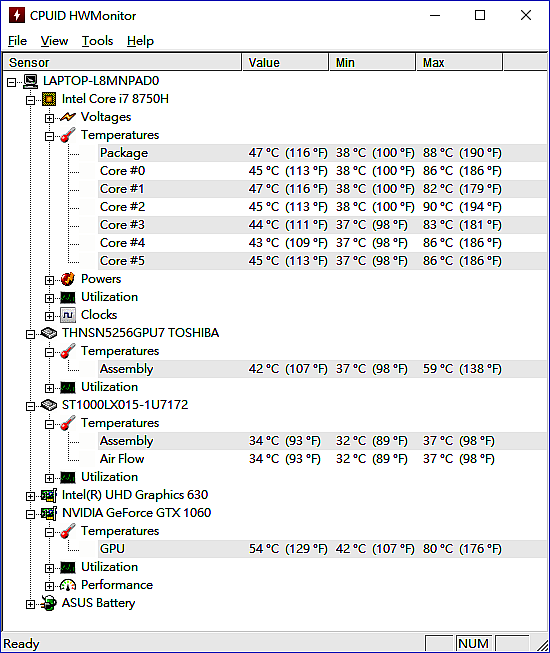Screen dimensions: 550x653
Task: Click the Max column header
Action: 460,62
